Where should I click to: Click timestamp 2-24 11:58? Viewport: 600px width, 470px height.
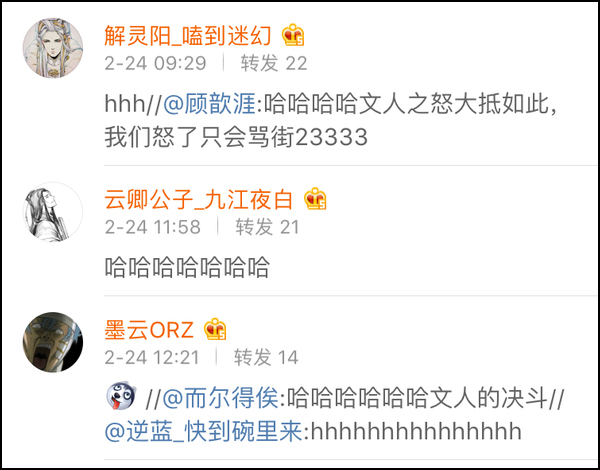(153, 227)
